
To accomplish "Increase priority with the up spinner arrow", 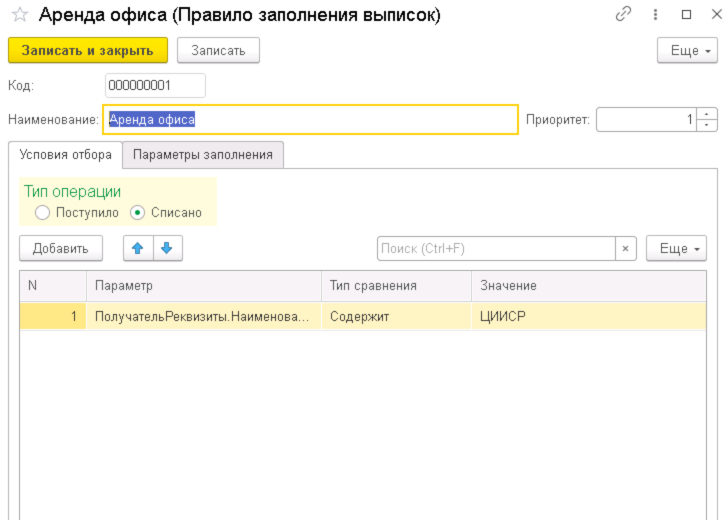I will click(x=706, y=114).
